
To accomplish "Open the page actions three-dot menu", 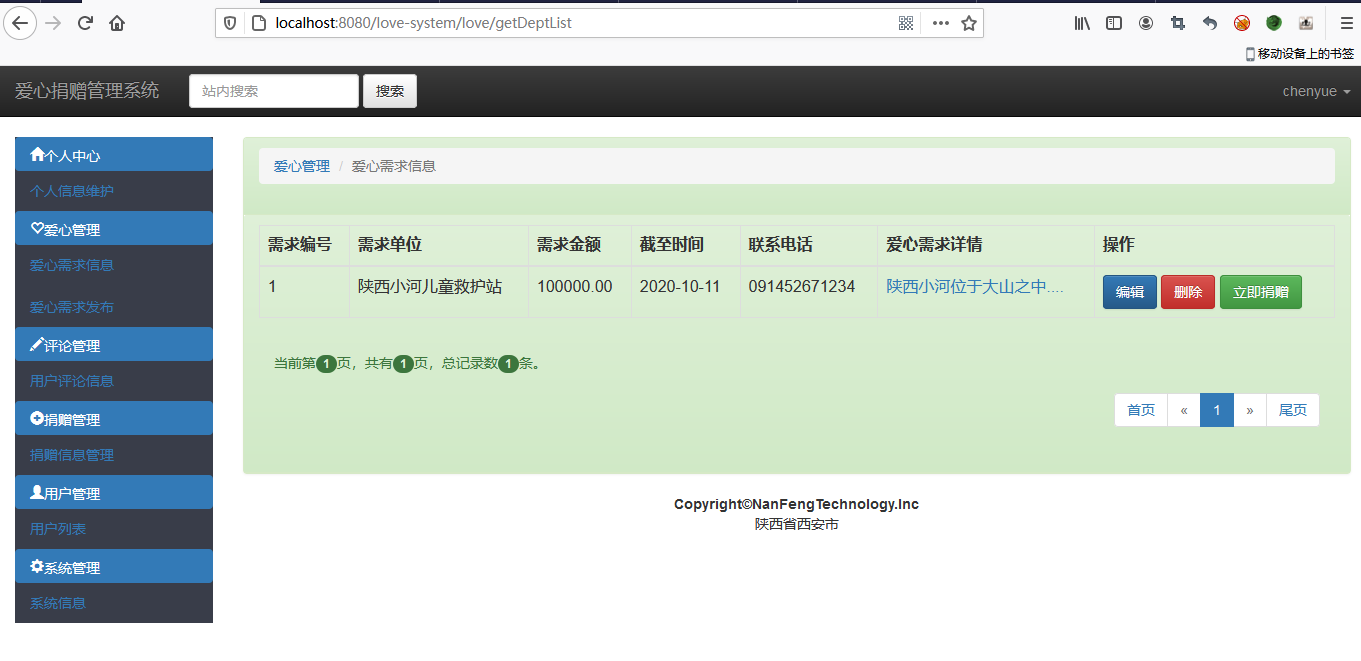I will [x=940, y=22].
